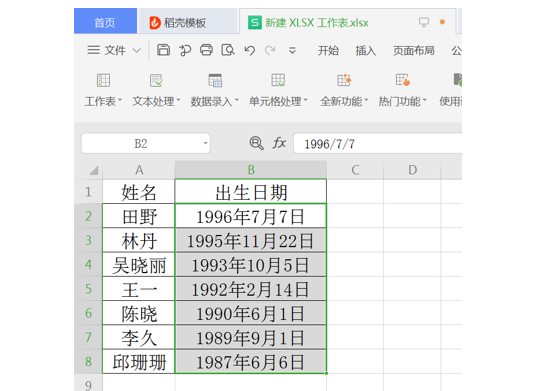Click the cell 1987年6月6日
This screenshot has height=391, width=545.
(251, 361)
